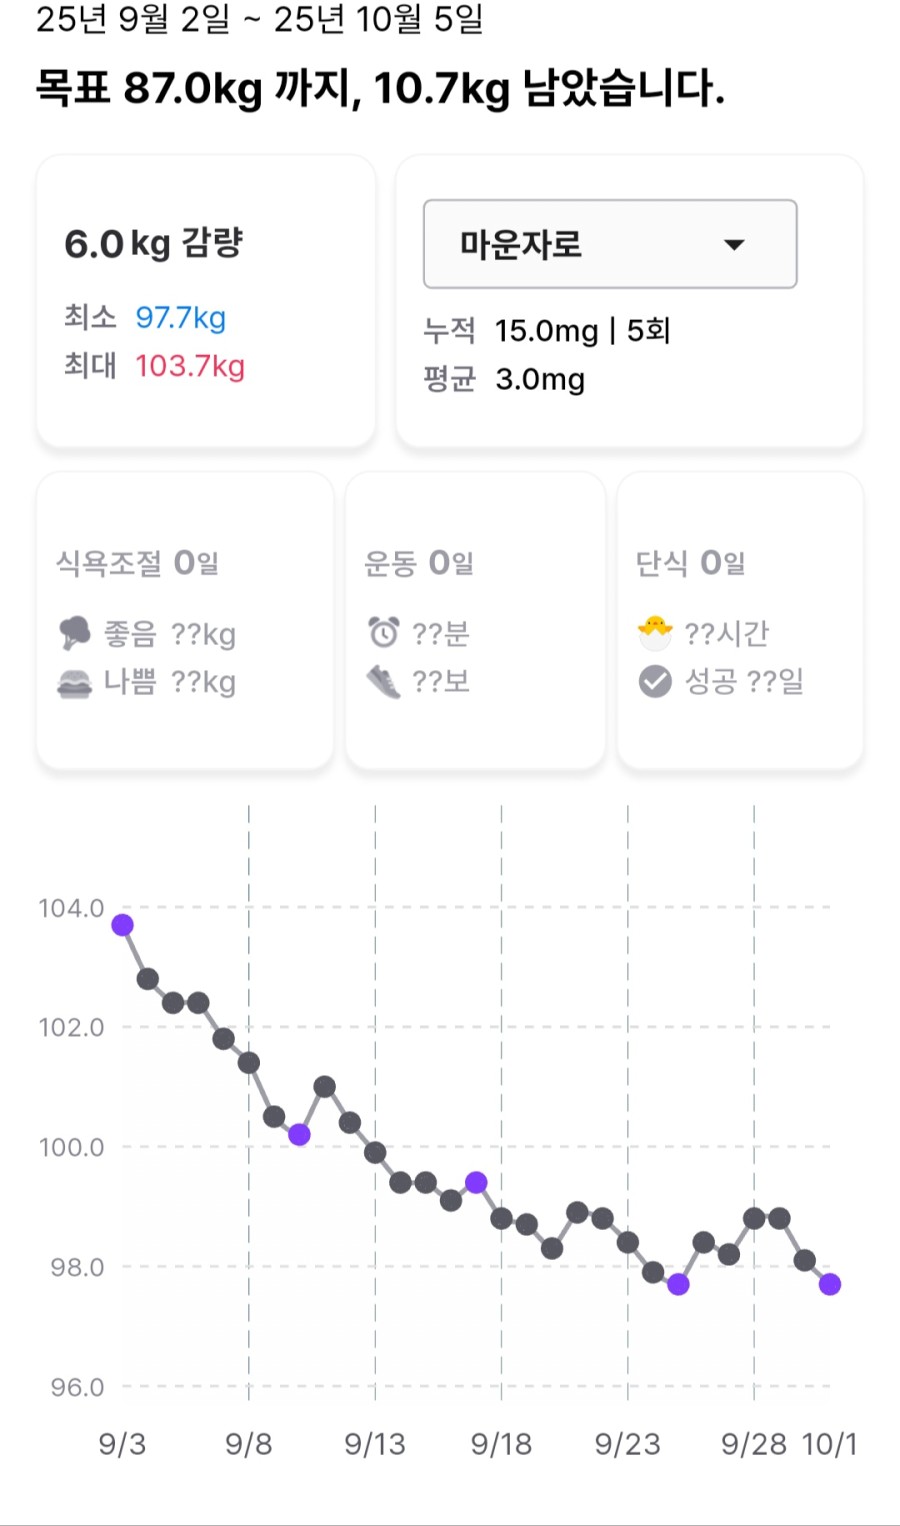This screenshot has height=1526, width=900.
Task: Click the sneaker step-count icon
Action: point(383,682)
